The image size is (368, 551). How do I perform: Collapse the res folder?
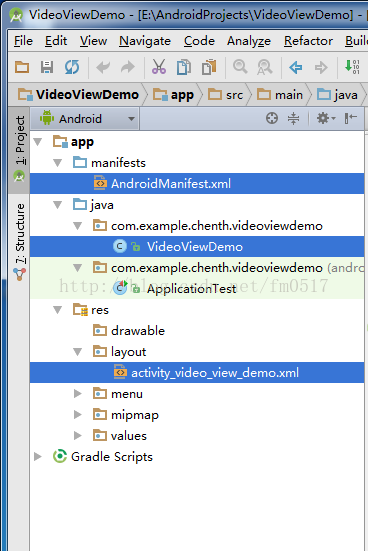pyautogui.click(x=58, y=310)
